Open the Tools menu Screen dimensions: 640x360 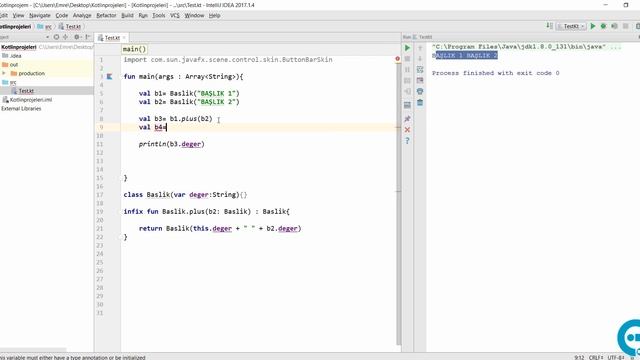159,16
